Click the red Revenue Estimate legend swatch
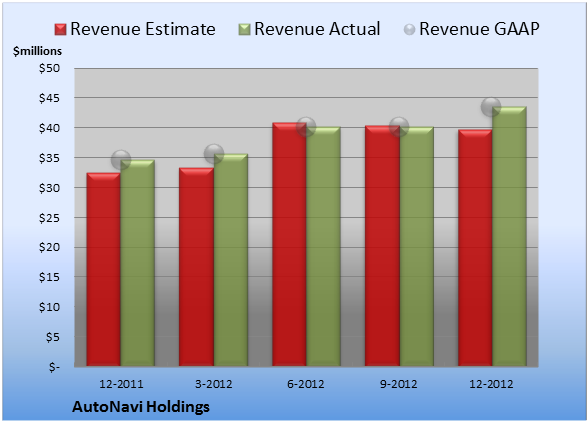This screenshot has width=588, height=422. click(60, 30)
